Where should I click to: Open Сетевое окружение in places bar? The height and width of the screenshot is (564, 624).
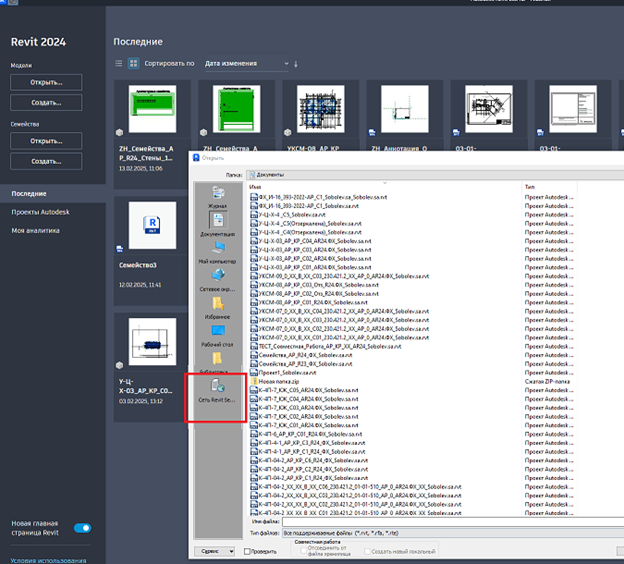click(x=217, y=280)
